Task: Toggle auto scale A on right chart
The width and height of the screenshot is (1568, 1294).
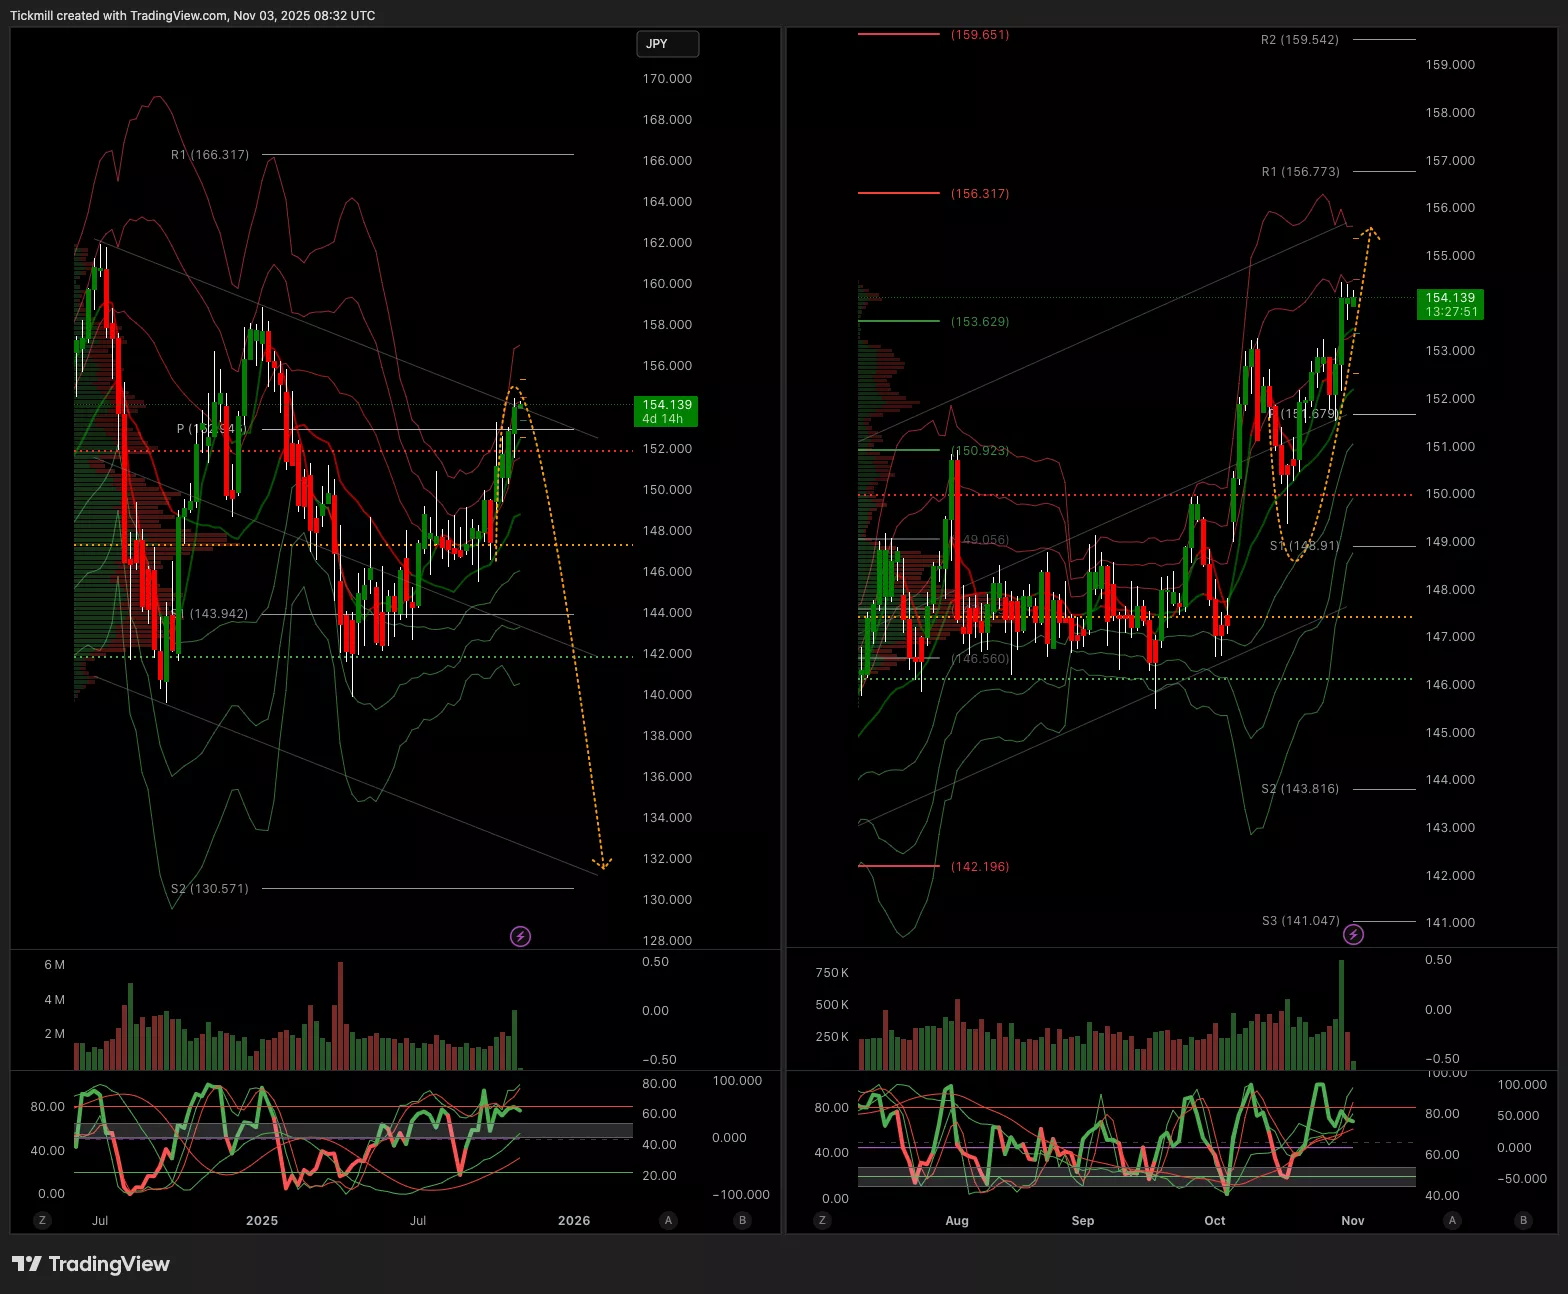Action: coord(1452,1220)
